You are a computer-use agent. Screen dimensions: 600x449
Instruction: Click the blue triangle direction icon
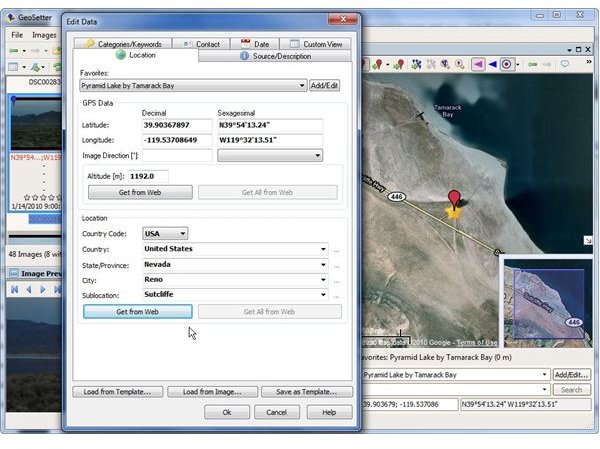tap(493, 64)
